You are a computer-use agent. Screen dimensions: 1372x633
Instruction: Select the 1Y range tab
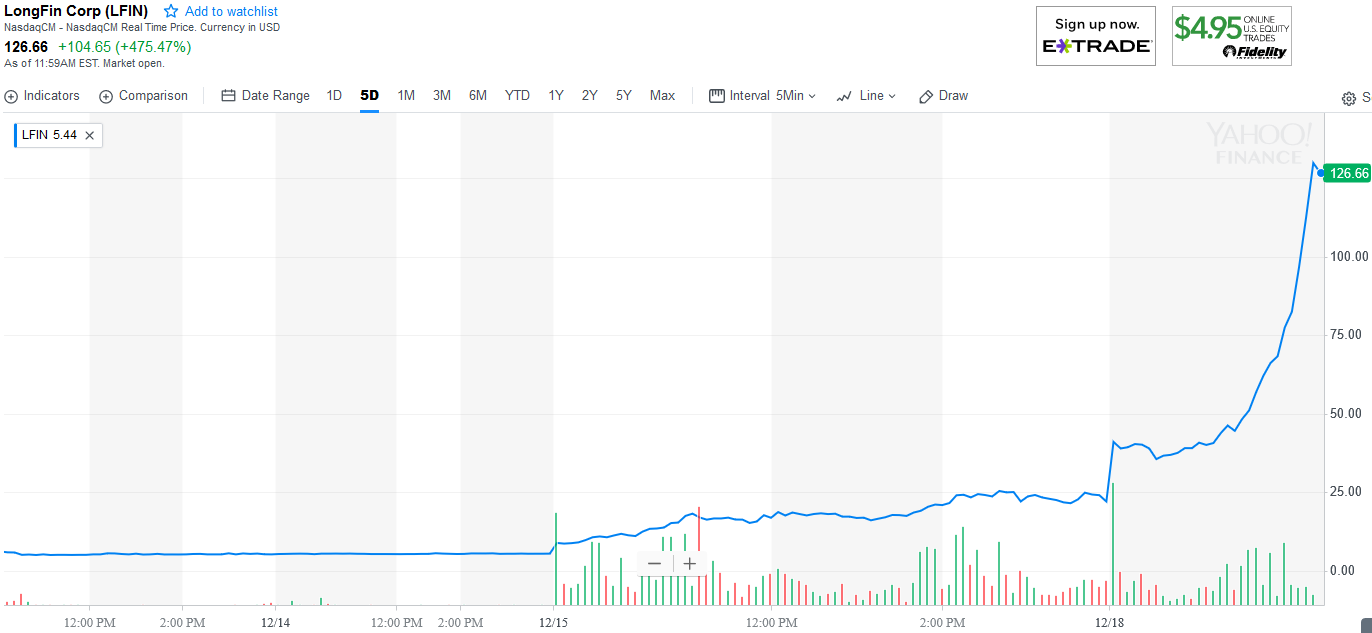[x=556, y=96]
